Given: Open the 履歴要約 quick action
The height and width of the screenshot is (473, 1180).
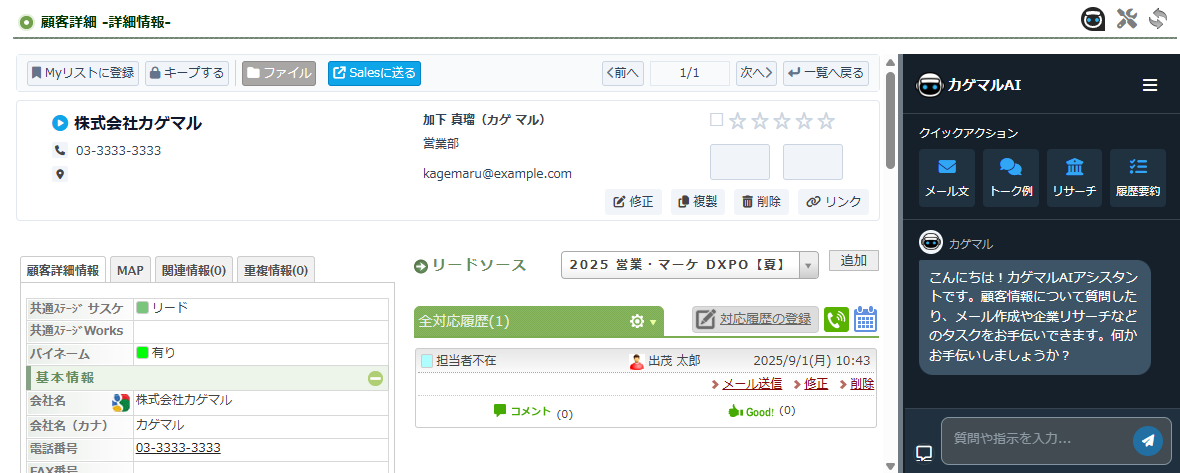Looking at the screenshot, I should 1138,177.
